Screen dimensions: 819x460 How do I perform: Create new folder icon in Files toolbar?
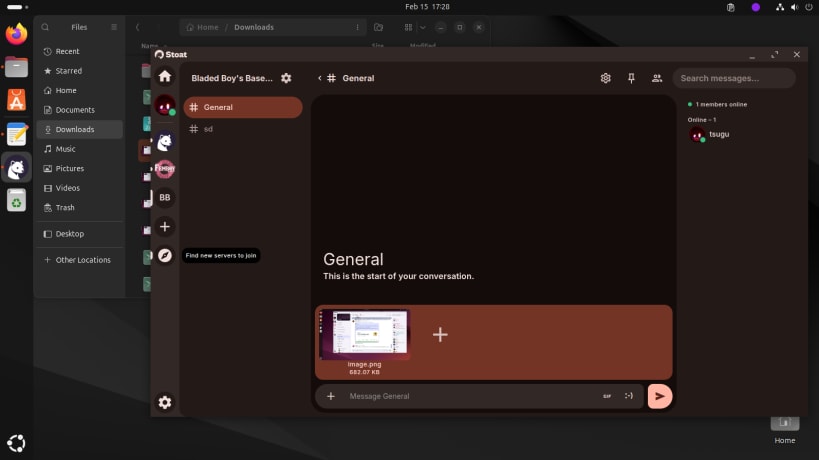click(x=378, y=27)
